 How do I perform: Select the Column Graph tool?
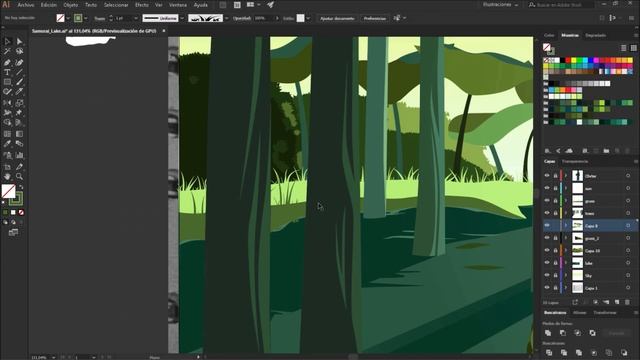[x=19, y=155]
